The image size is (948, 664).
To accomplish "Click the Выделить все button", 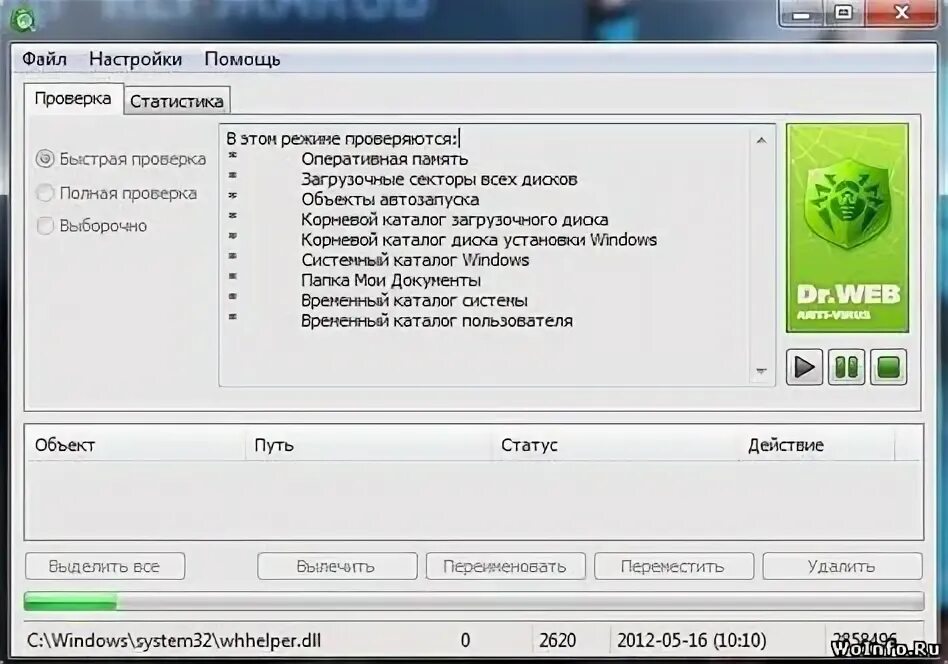I will click(105, 567).
